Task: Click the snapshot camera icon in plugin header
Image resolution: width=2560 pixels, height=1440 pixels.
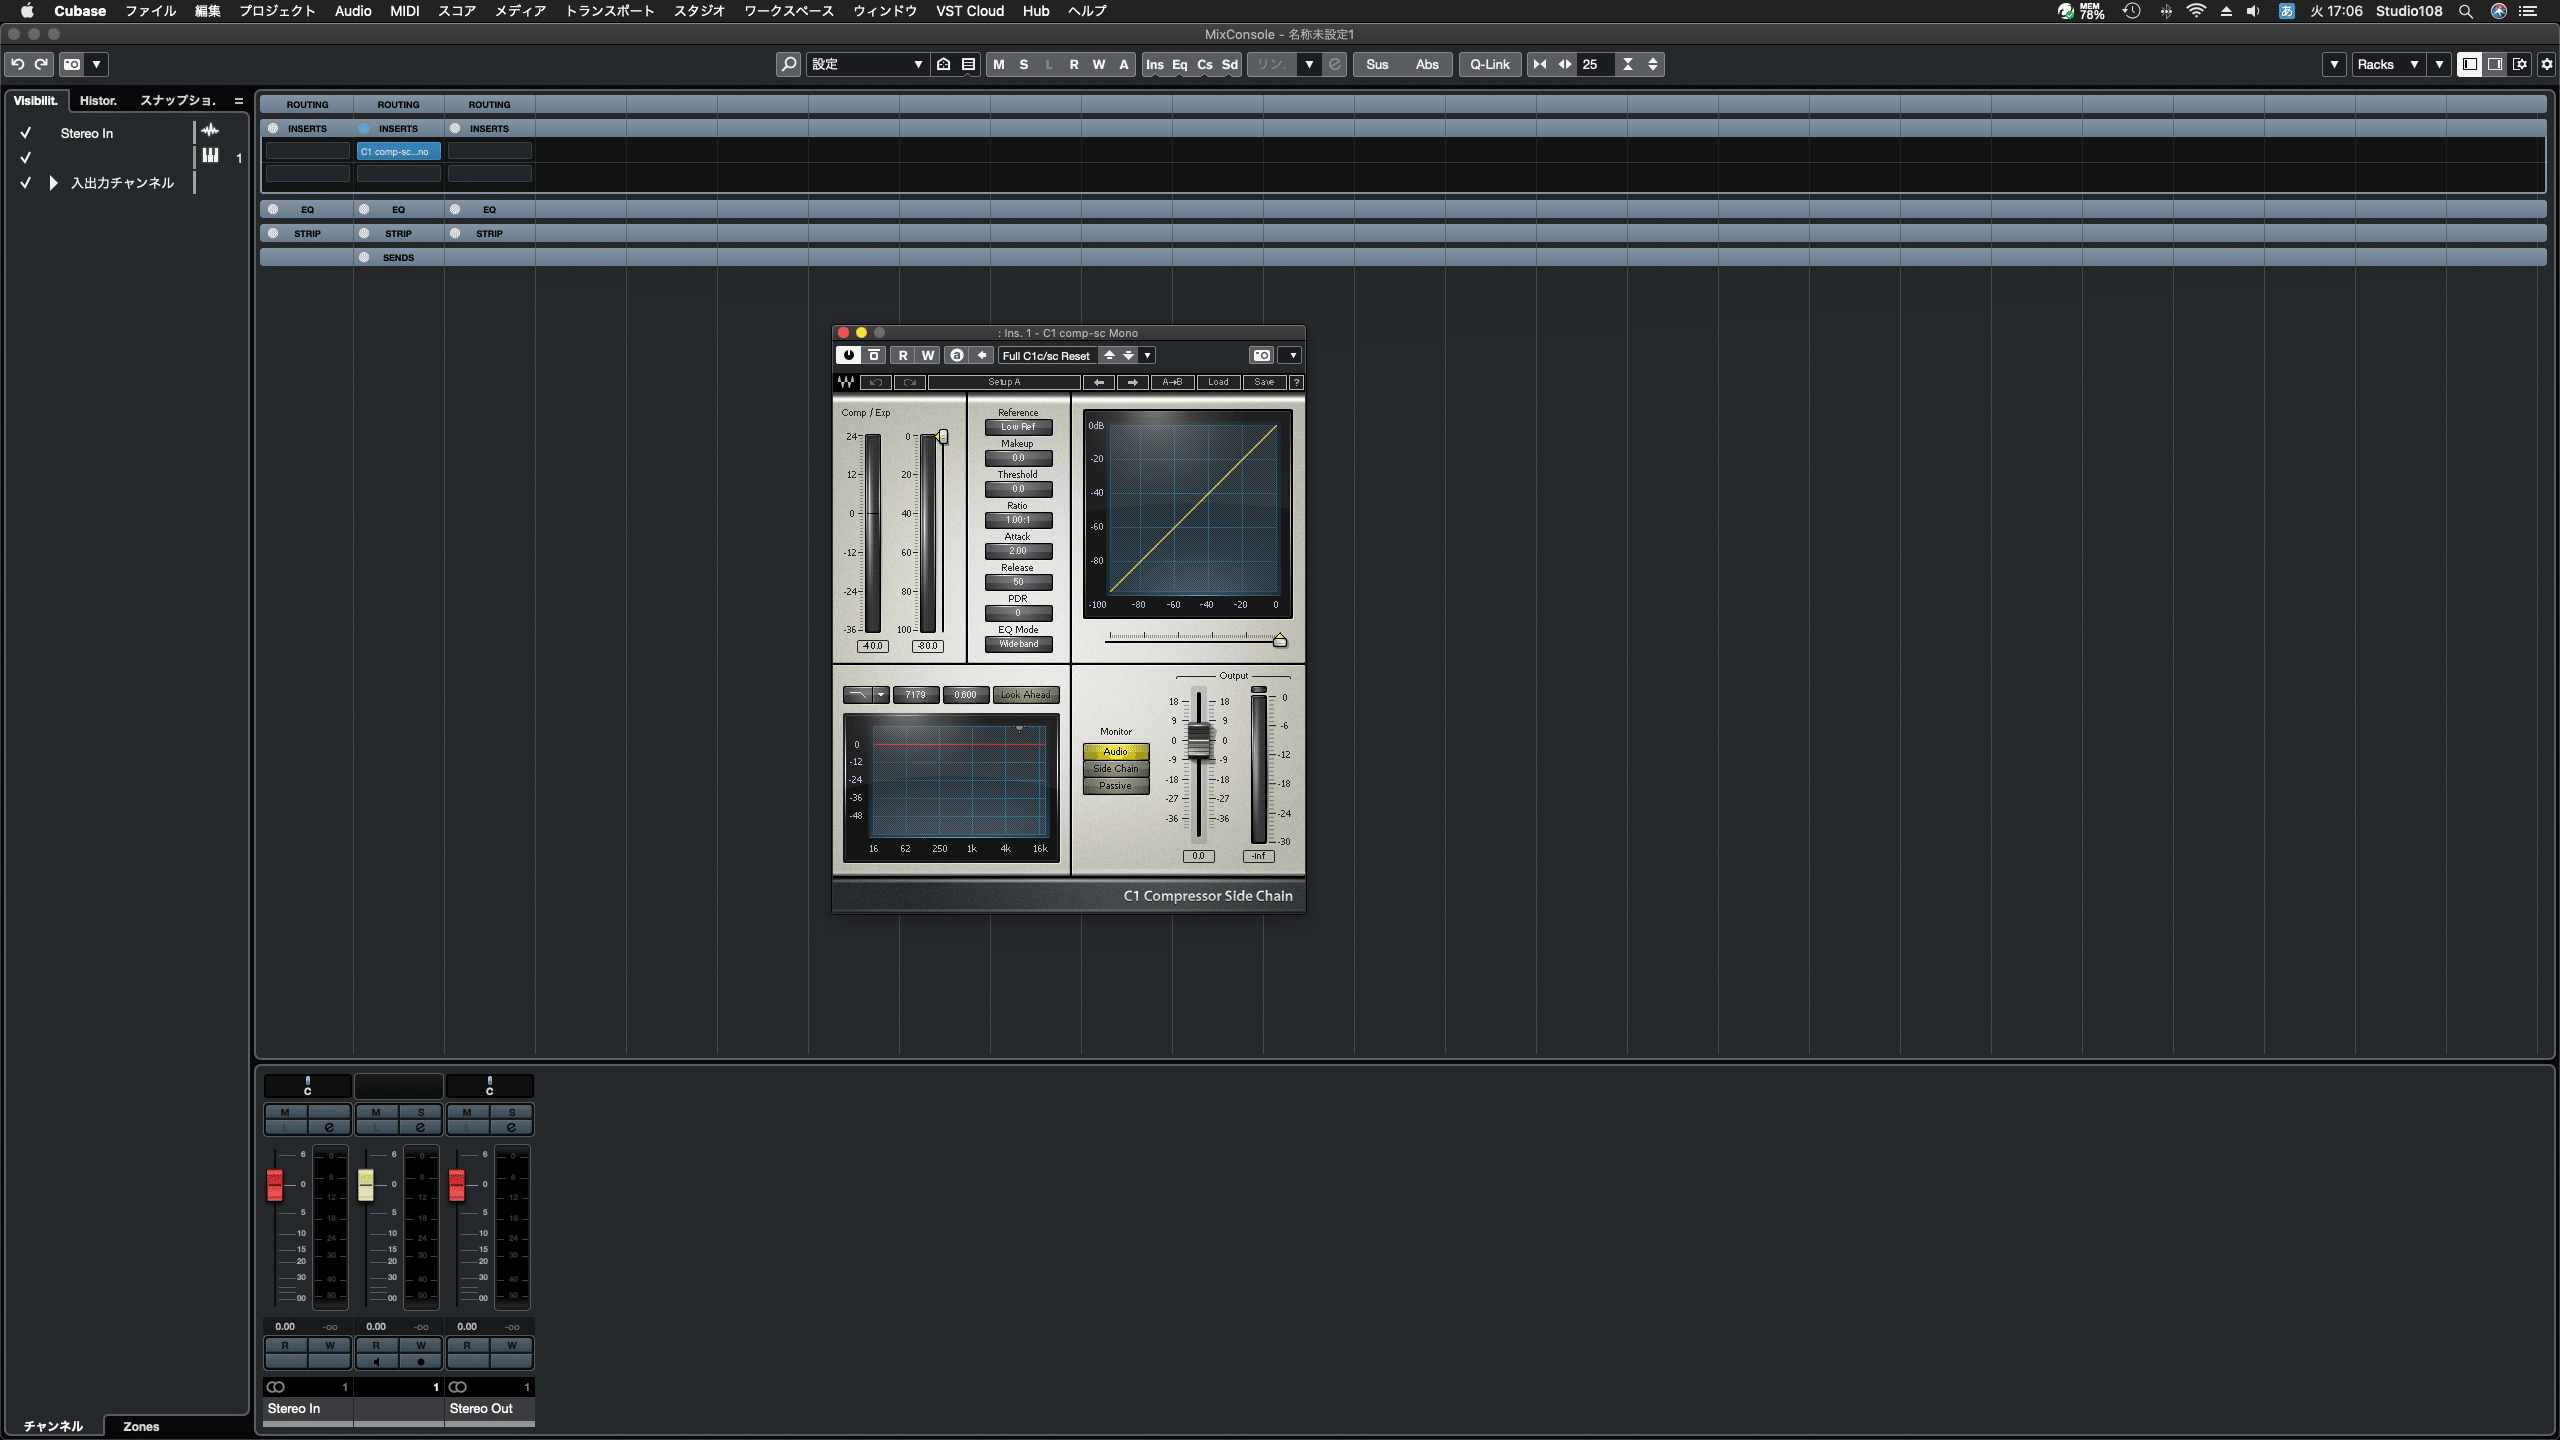Action: (x=1261, y=355)
